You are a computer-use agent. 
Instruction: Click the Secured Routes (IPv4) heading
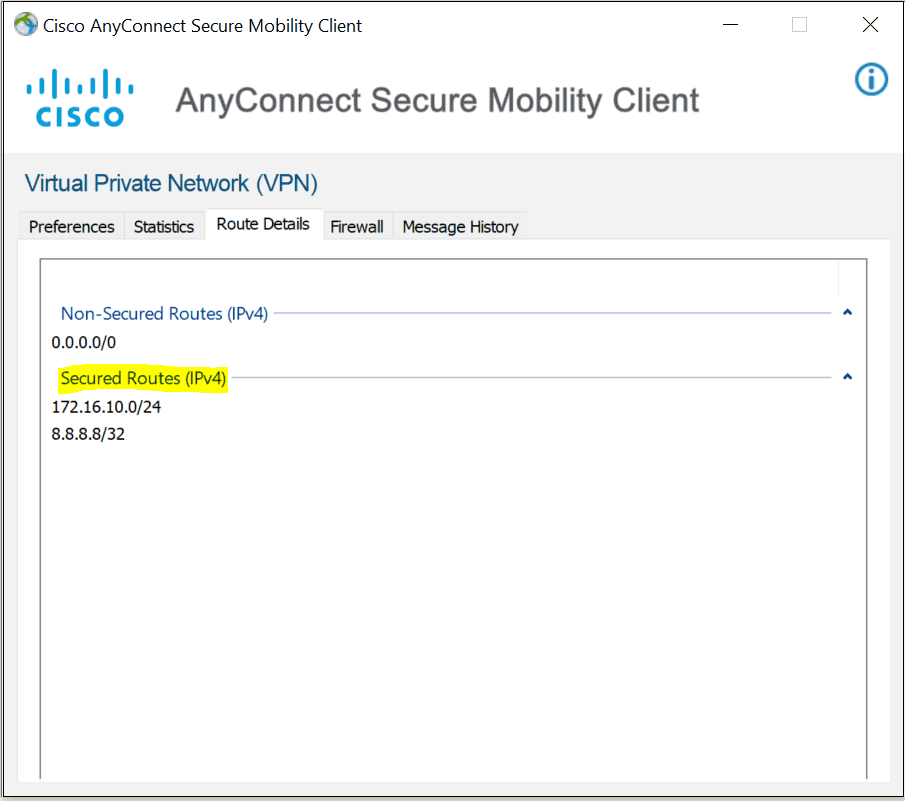click(143, 379)
